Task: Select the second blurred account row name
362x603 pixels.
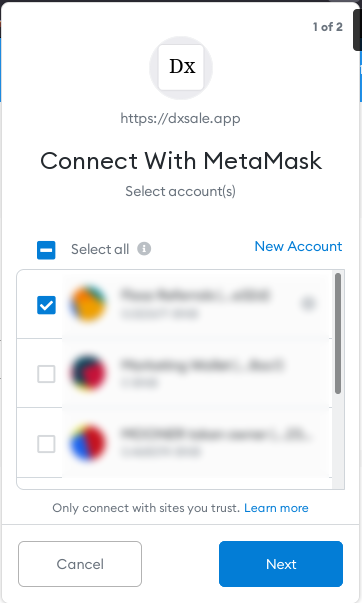Action: pos(202,365)
